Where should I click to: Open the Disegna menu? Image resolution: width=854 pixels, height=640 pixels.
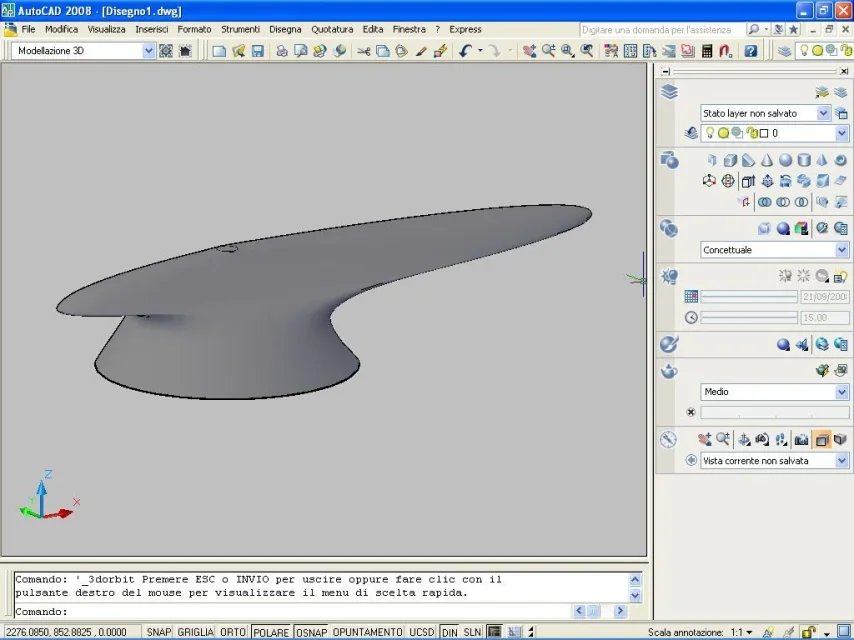pos(285,29)
